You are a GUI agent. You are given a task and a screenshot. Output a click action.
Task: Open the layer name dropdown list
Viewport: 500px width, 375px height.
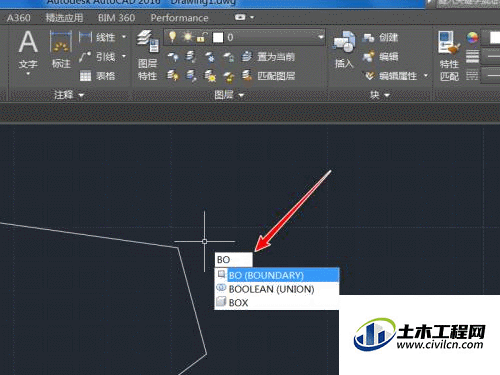pos(320,37)
